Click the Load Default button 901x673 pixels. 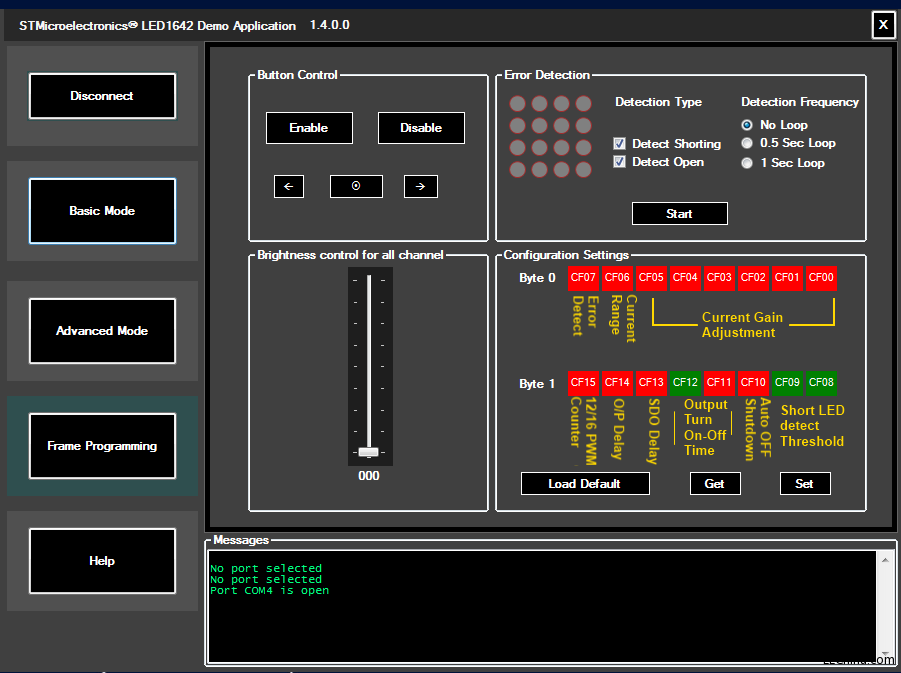coord(585,484)
